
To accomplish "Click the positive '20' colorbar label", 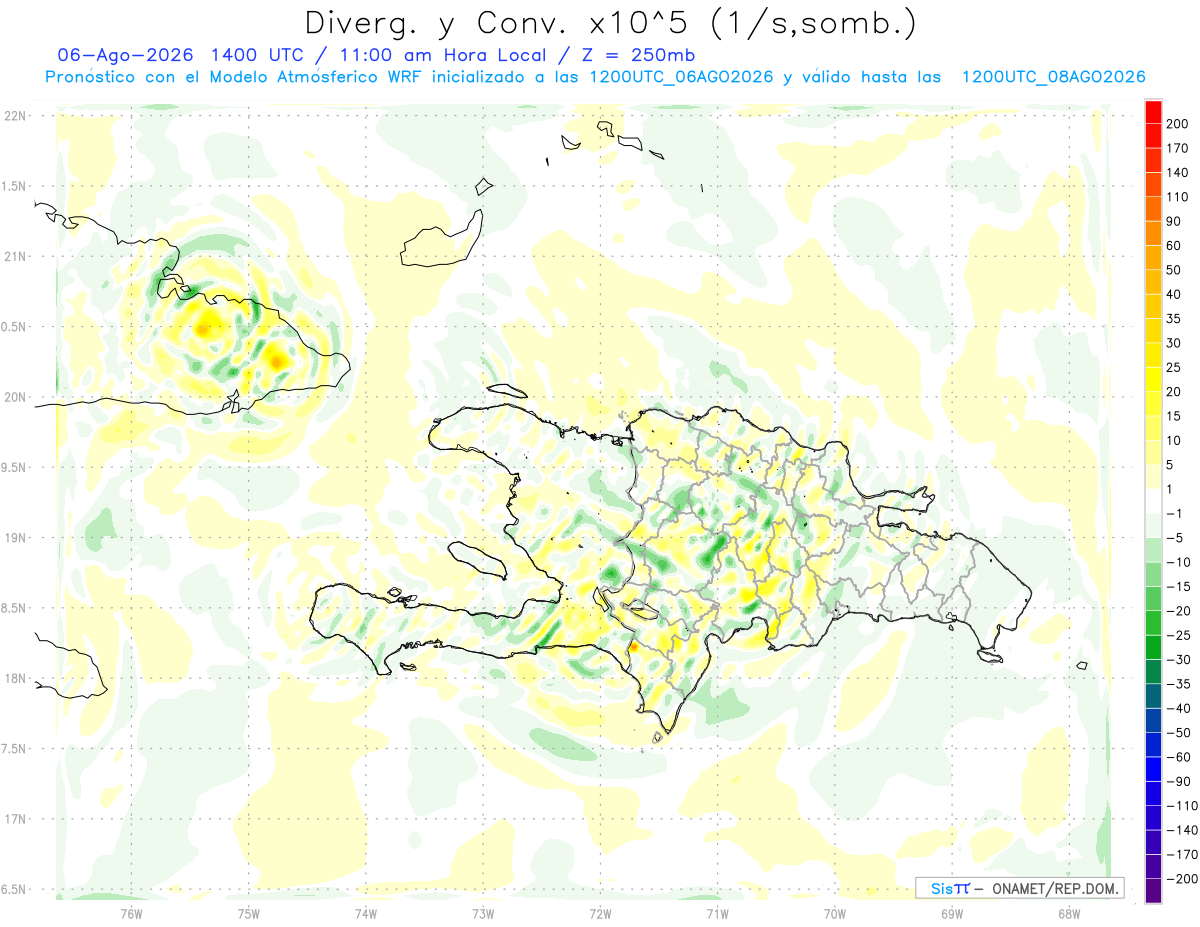I will pyautogui.click(x=1174, y=392).
